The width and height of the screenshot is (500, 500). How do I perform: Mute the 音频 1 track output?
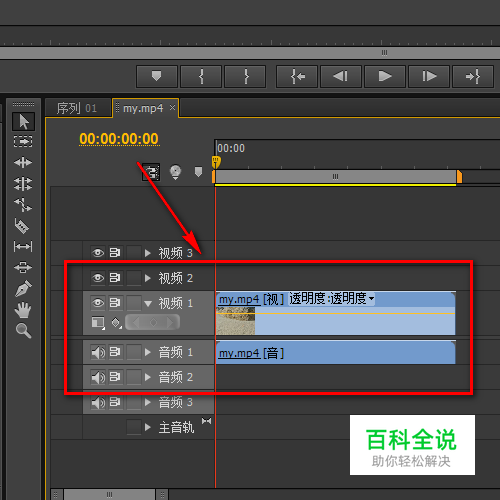[x=98, y=352]
